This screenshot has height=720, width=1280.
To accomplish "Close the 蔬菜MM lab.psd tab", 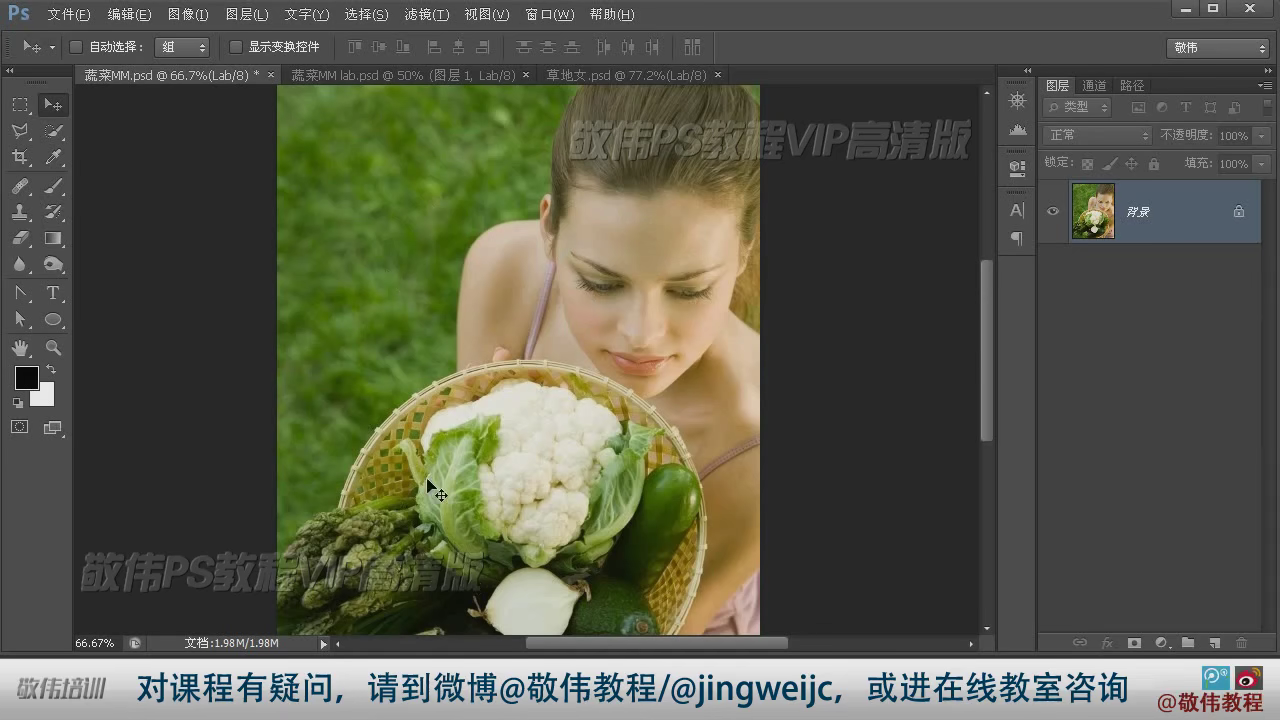I will [526, 75].
